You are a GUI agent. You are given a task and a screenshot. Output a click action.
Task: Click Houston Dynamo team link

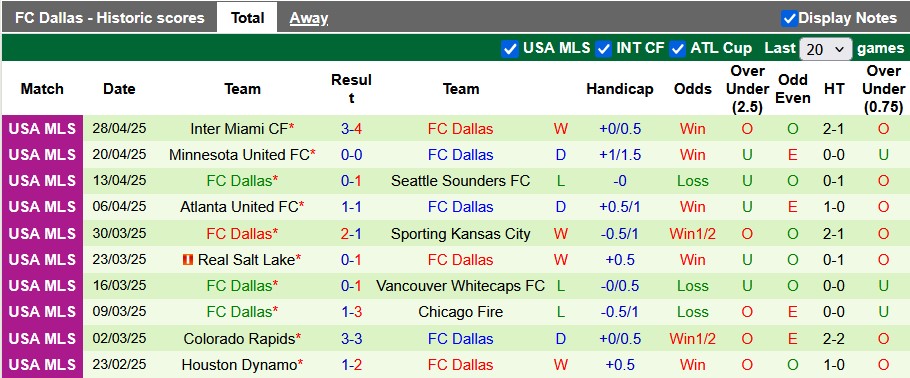point(239,365)
